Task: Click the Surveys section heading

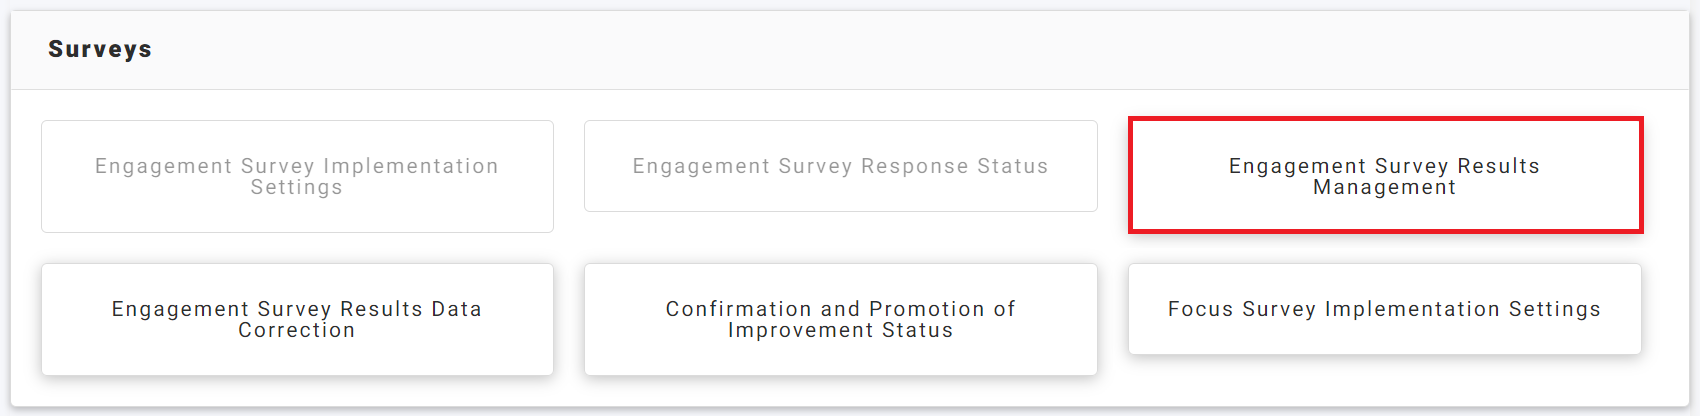Action: click(x=100, y=49)
